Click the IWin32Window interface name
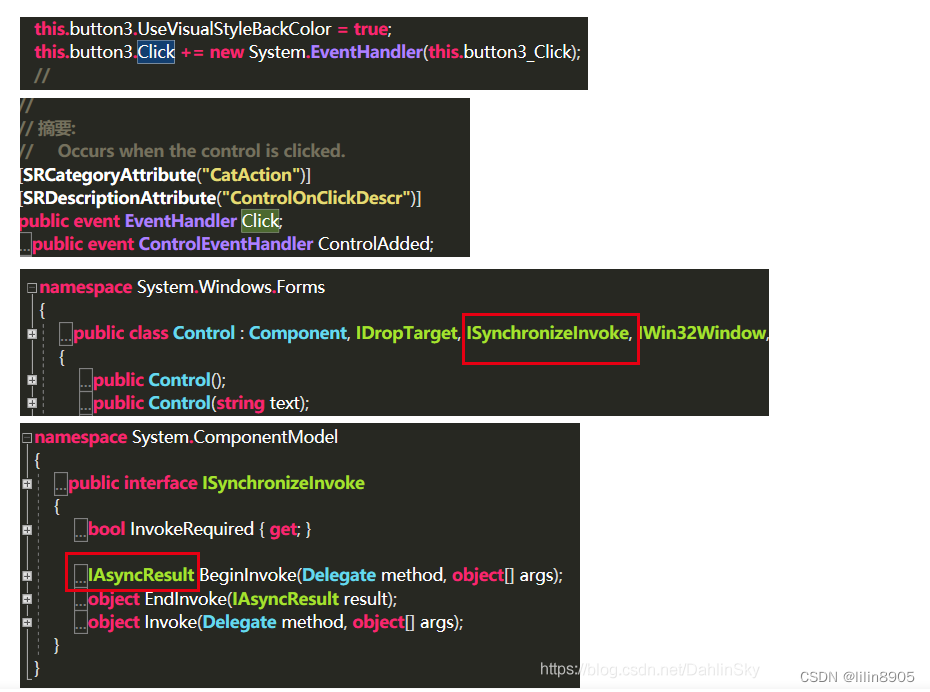 click(x=702, y=333)
